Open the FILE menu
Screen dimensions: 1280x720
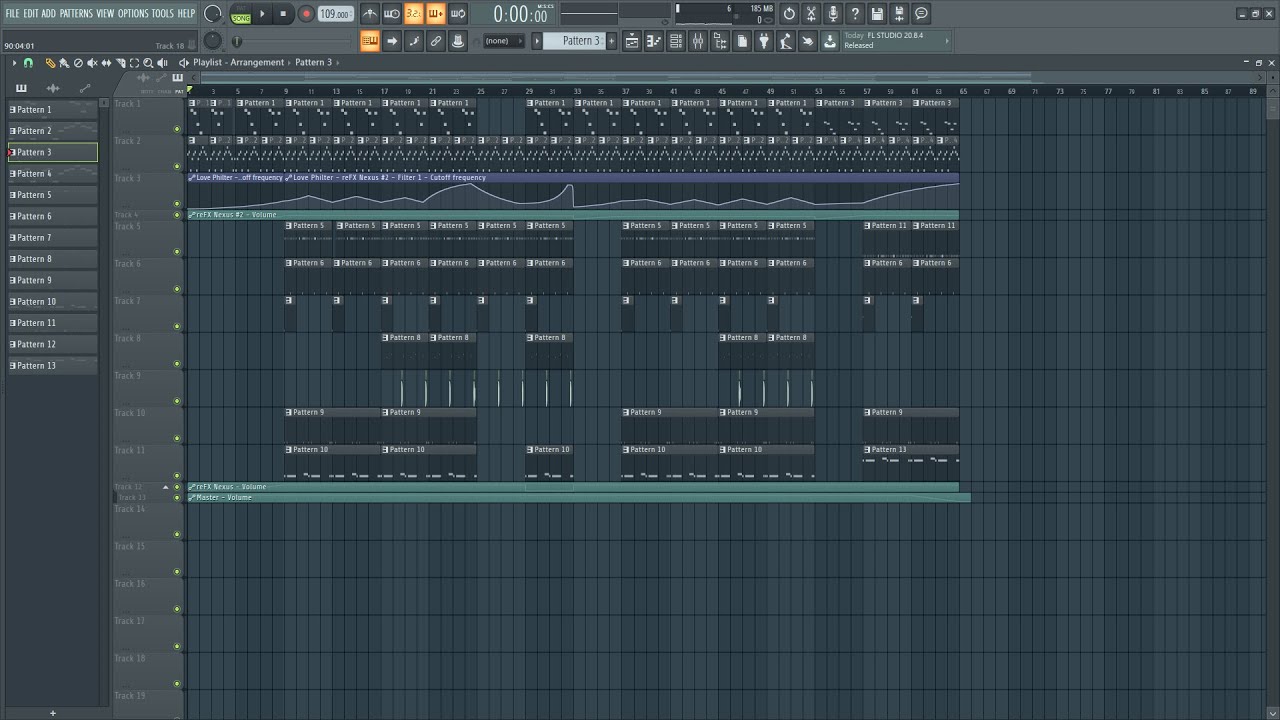coord(12,14)
